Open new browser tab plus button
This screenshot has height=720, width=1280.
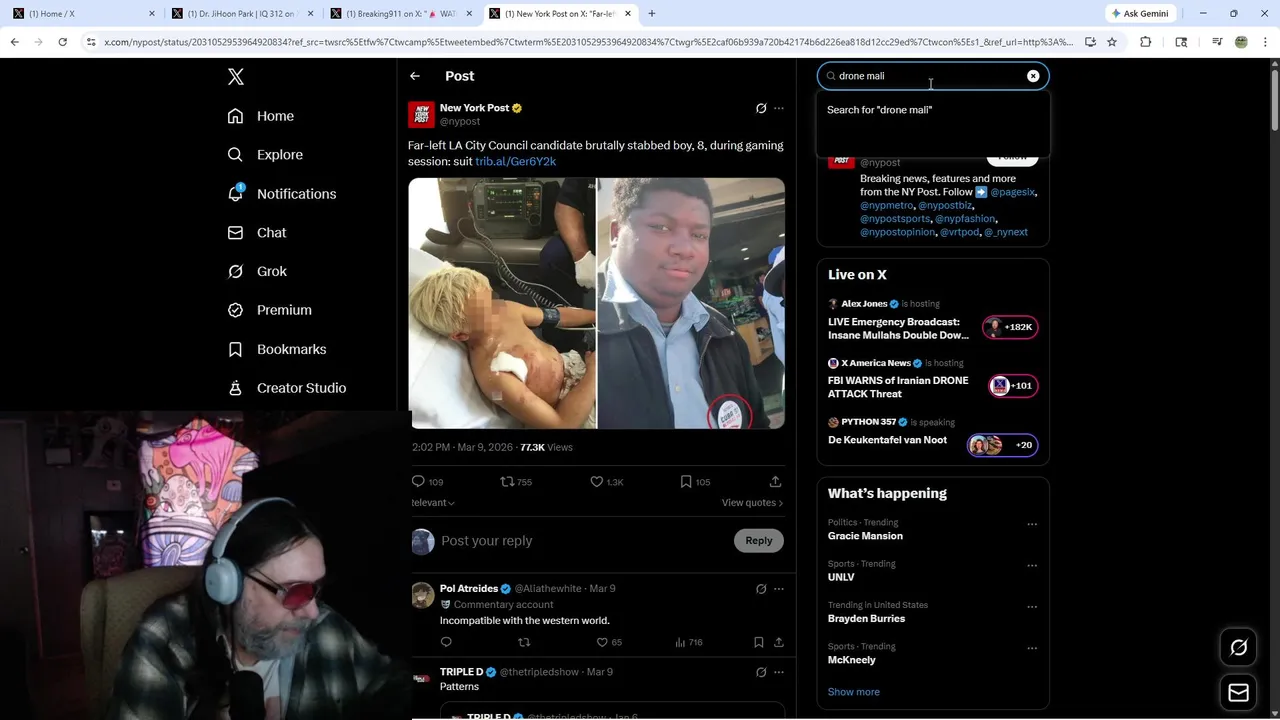(652, 14)
